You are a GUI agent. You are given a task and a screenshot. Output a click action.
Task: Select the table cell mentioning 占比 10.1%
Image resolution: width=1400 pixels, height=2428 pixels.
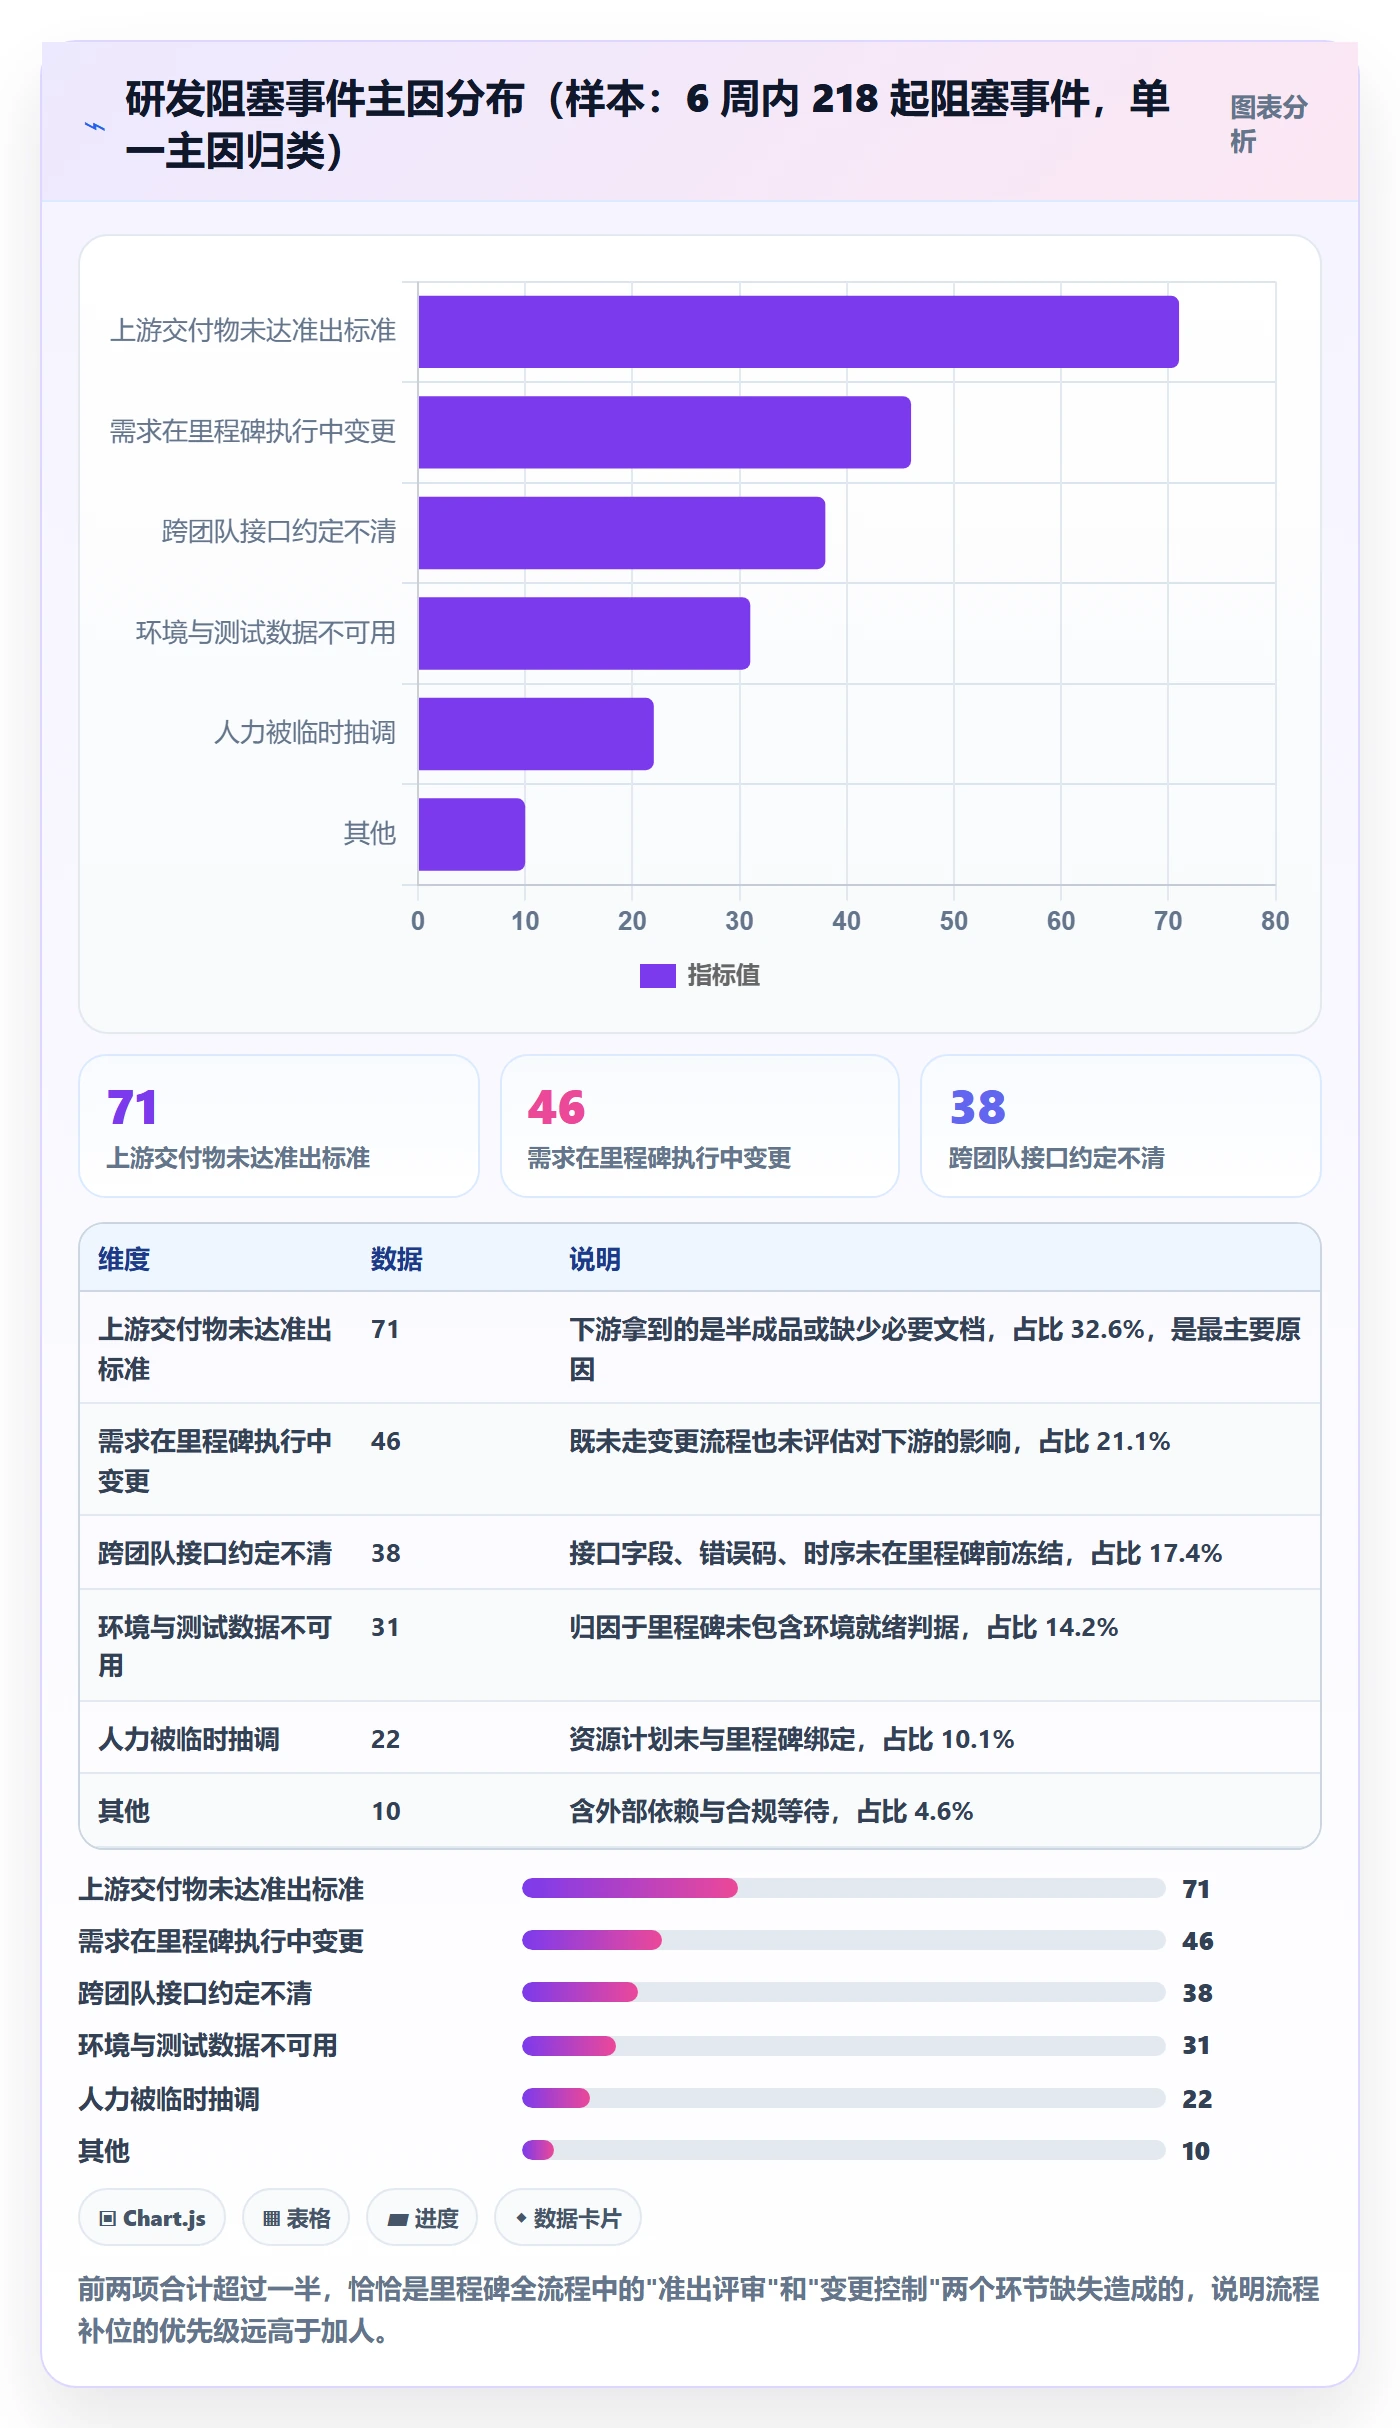[x=935, y=1739]
